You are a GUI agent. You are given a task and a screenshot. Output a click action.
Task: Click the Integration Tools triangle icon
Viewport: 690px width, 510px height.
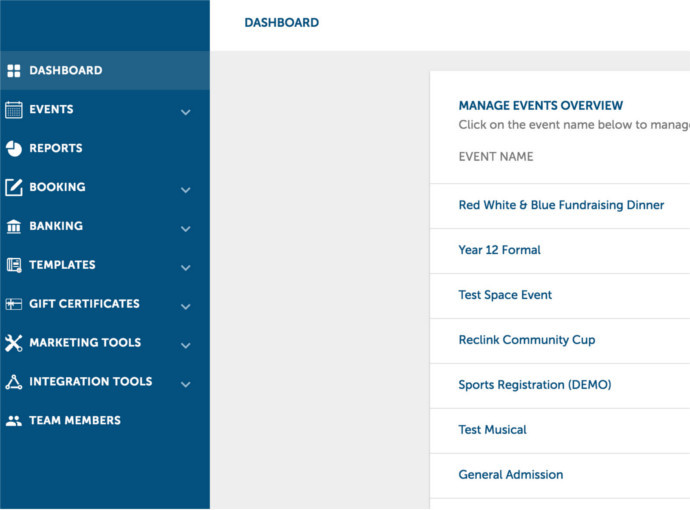point(14,382)
